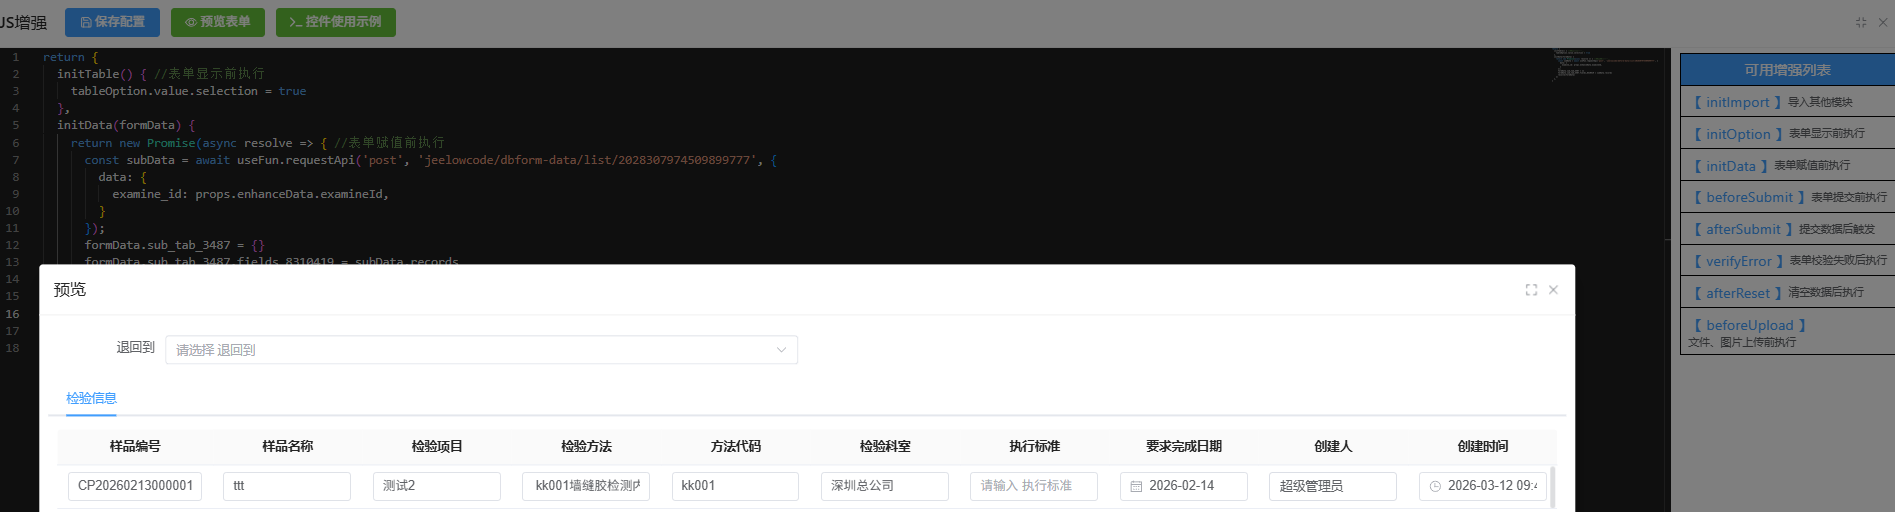Click the shrink icon at top right

pos(1861,22)
